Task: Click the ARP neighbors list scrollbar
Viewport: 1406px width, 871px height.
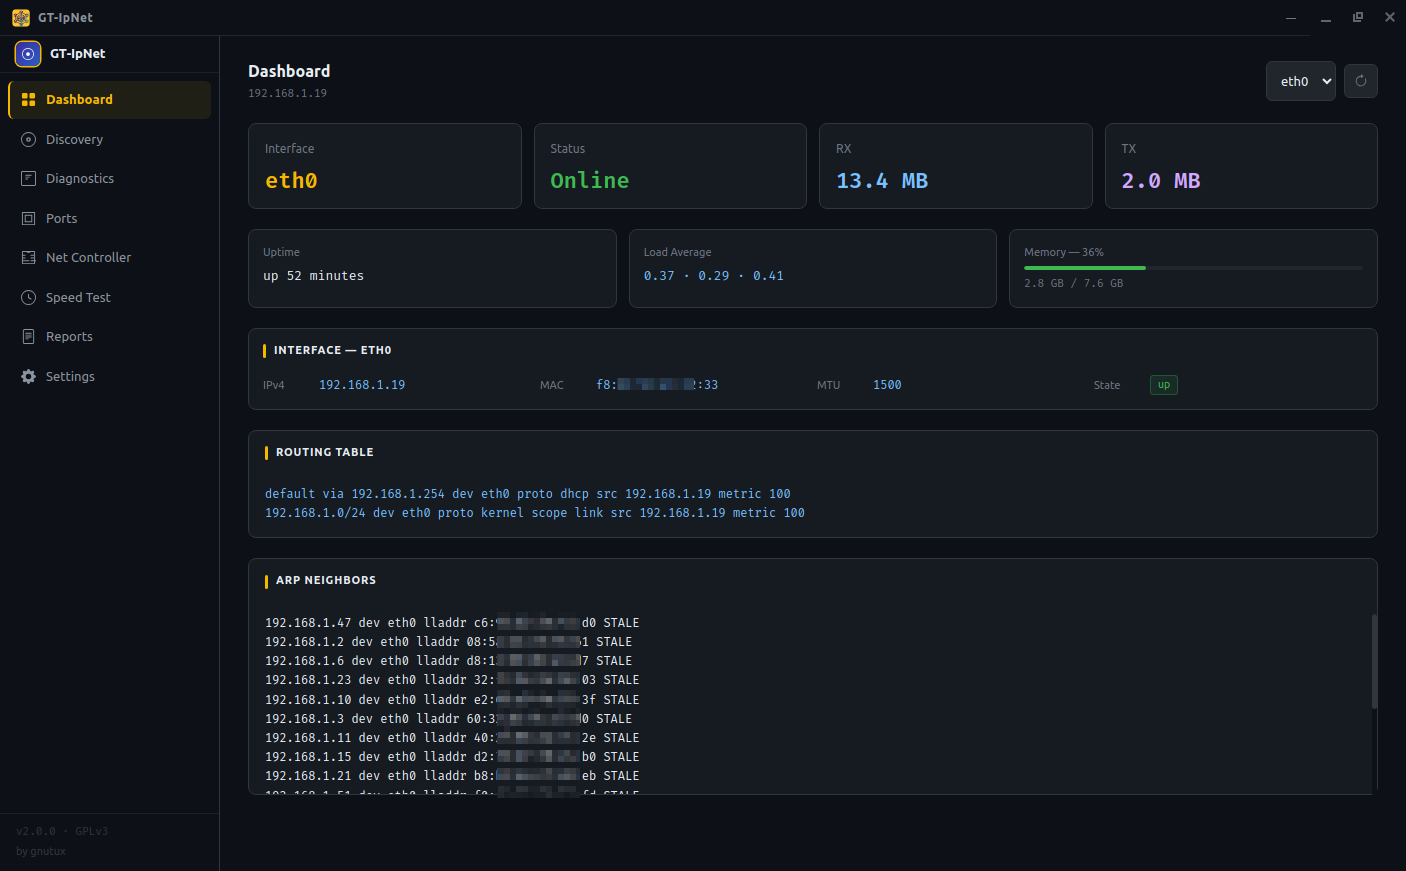Action: (1374, 661)
